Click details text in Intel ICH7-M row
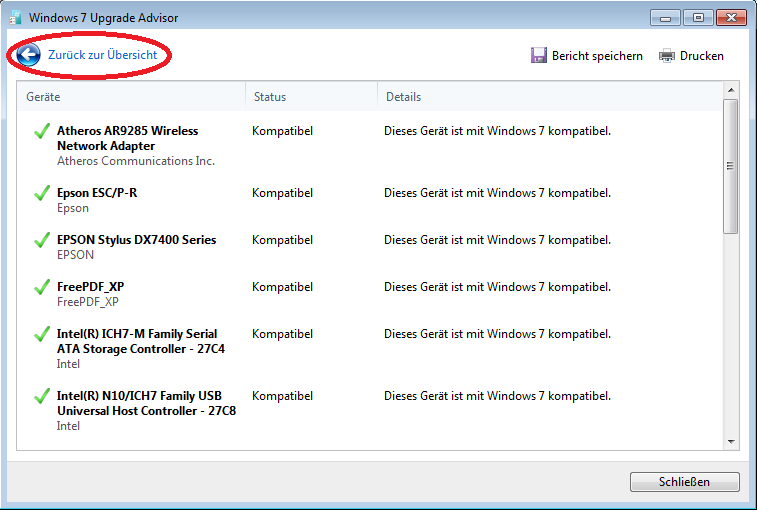This screenshot has height=511, width=758. pyautogui.click(x=497, y=334)
